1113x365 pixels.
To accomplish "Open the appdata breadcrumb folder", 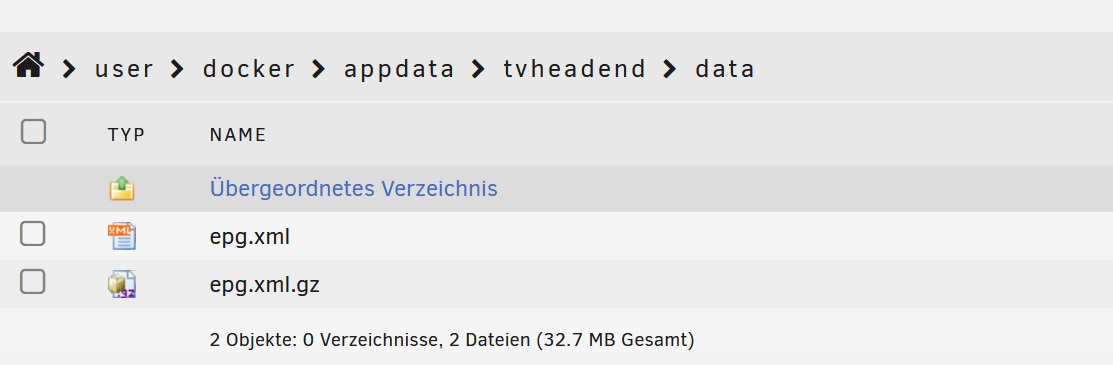I will click(399, 70).
